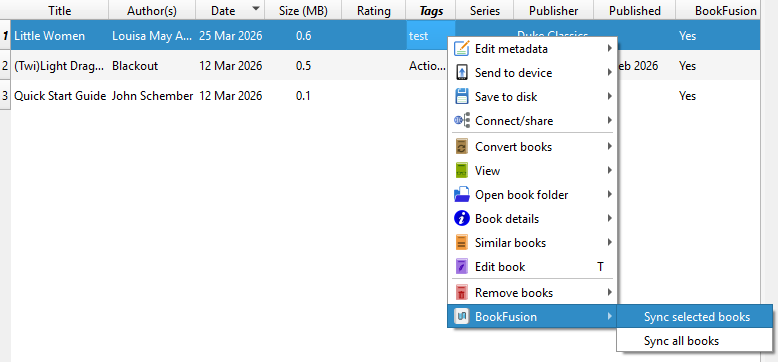Select Remove books menu entry

pyautogui.click(x=532, y=293)
